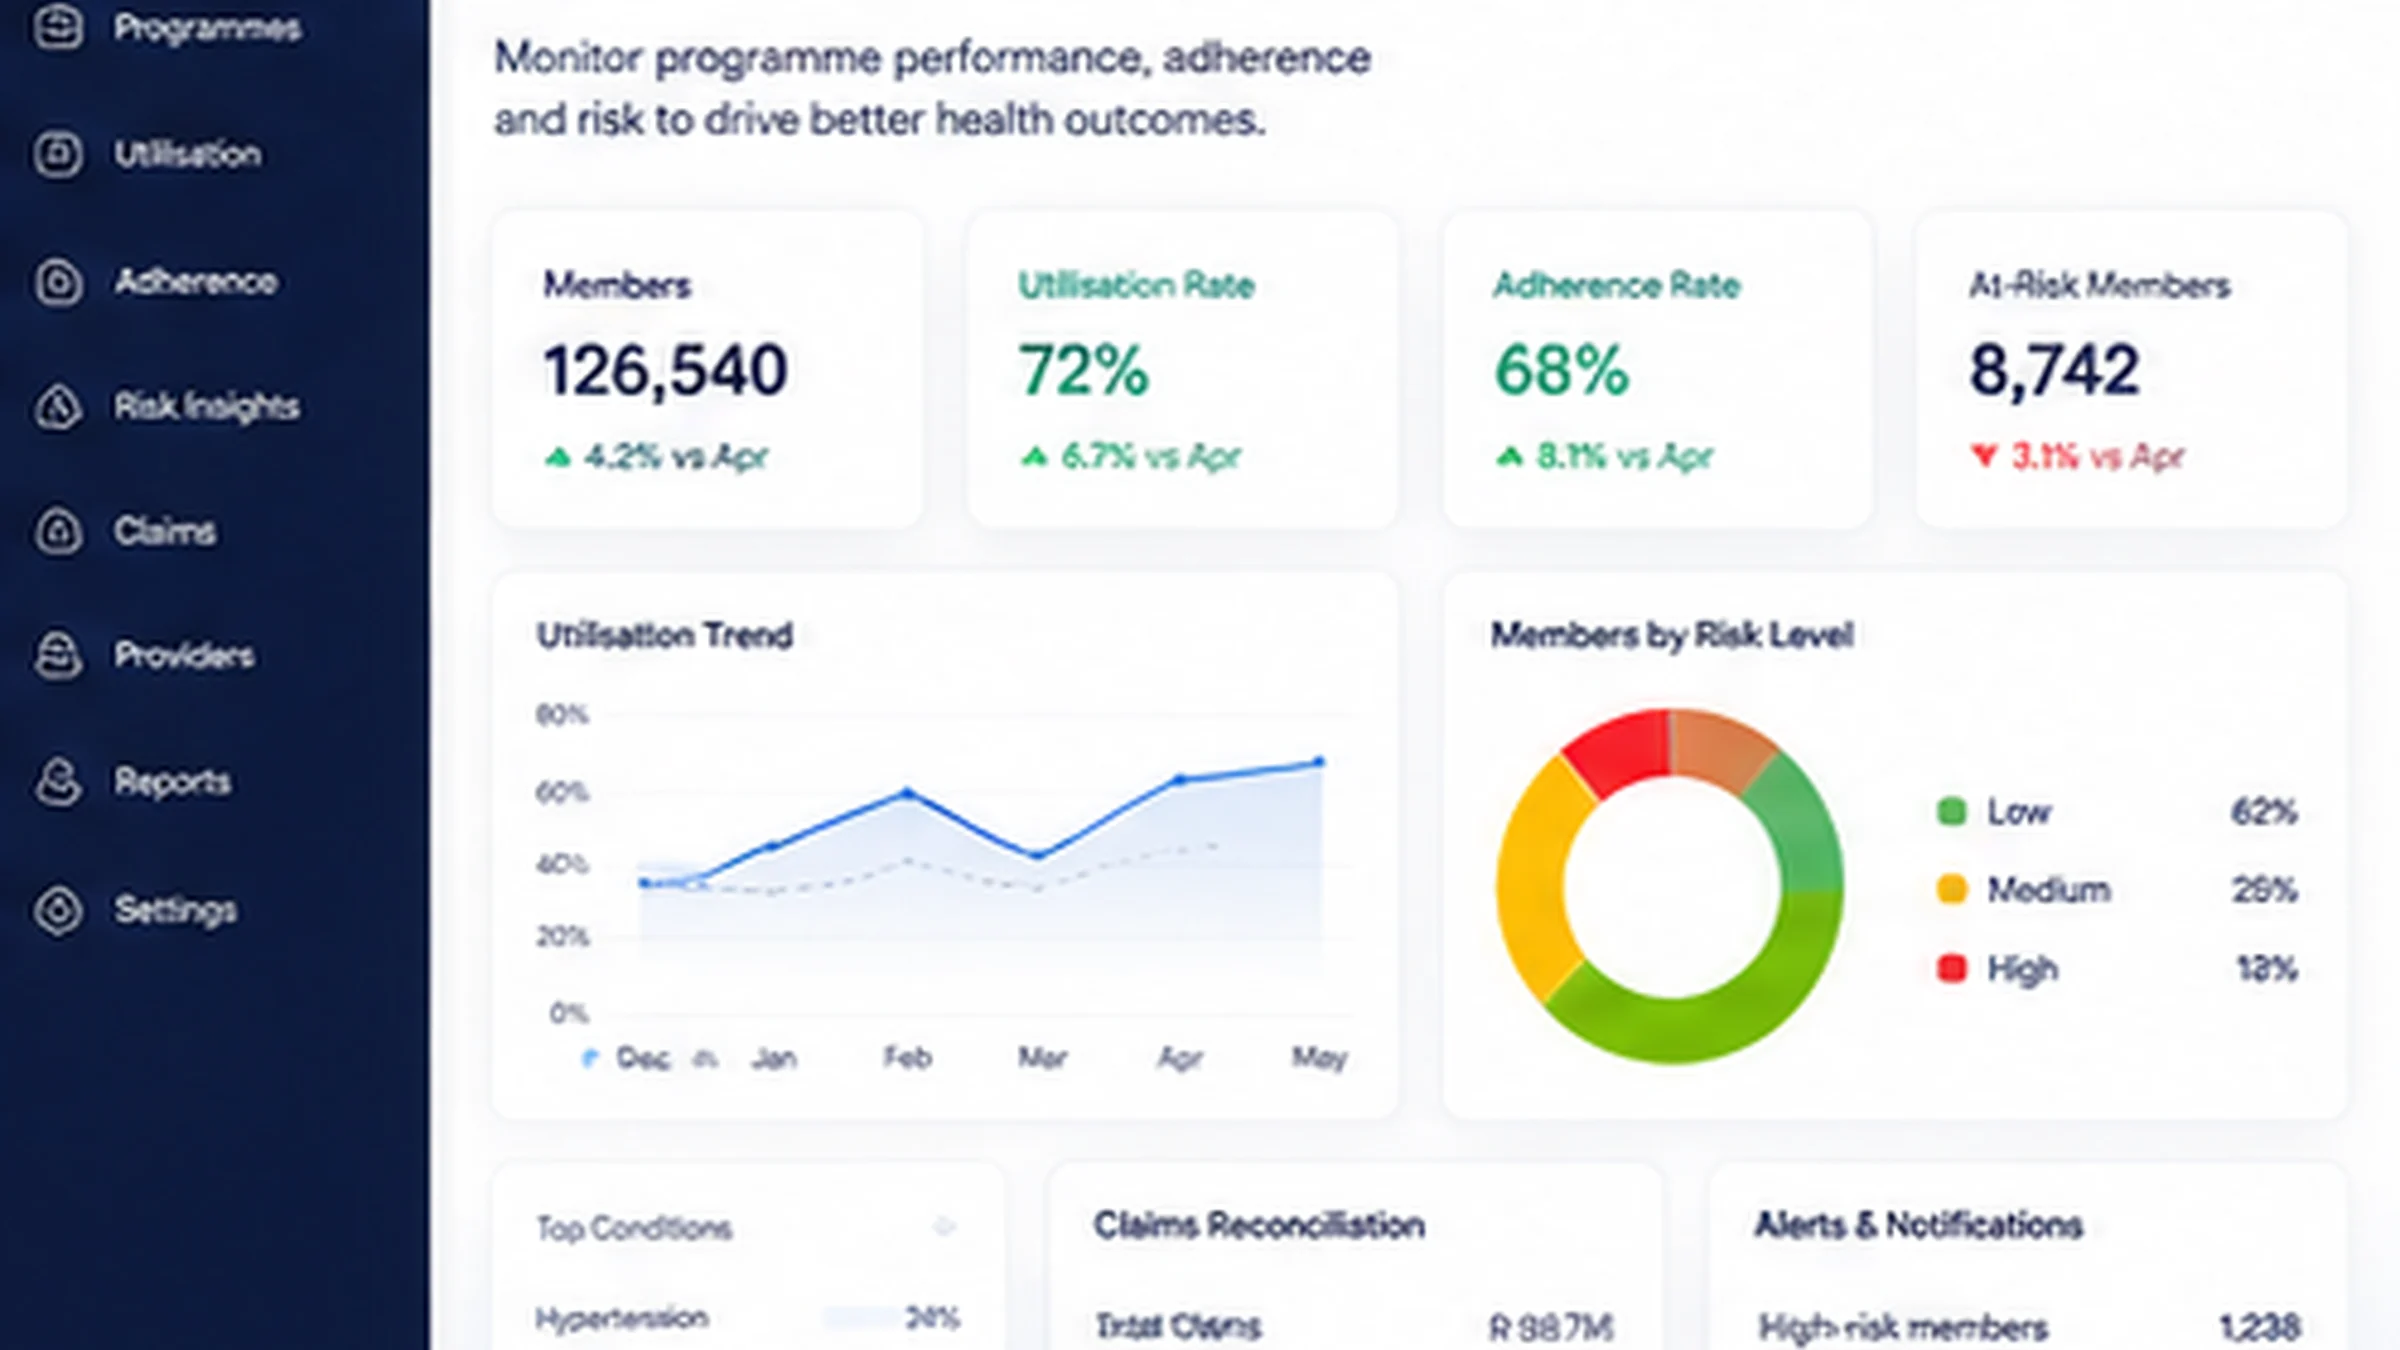The height and width of the screenshot is (1350, 2400).
Task: Click the yellow Medium legend swatch
Action: coord(1952,889)
